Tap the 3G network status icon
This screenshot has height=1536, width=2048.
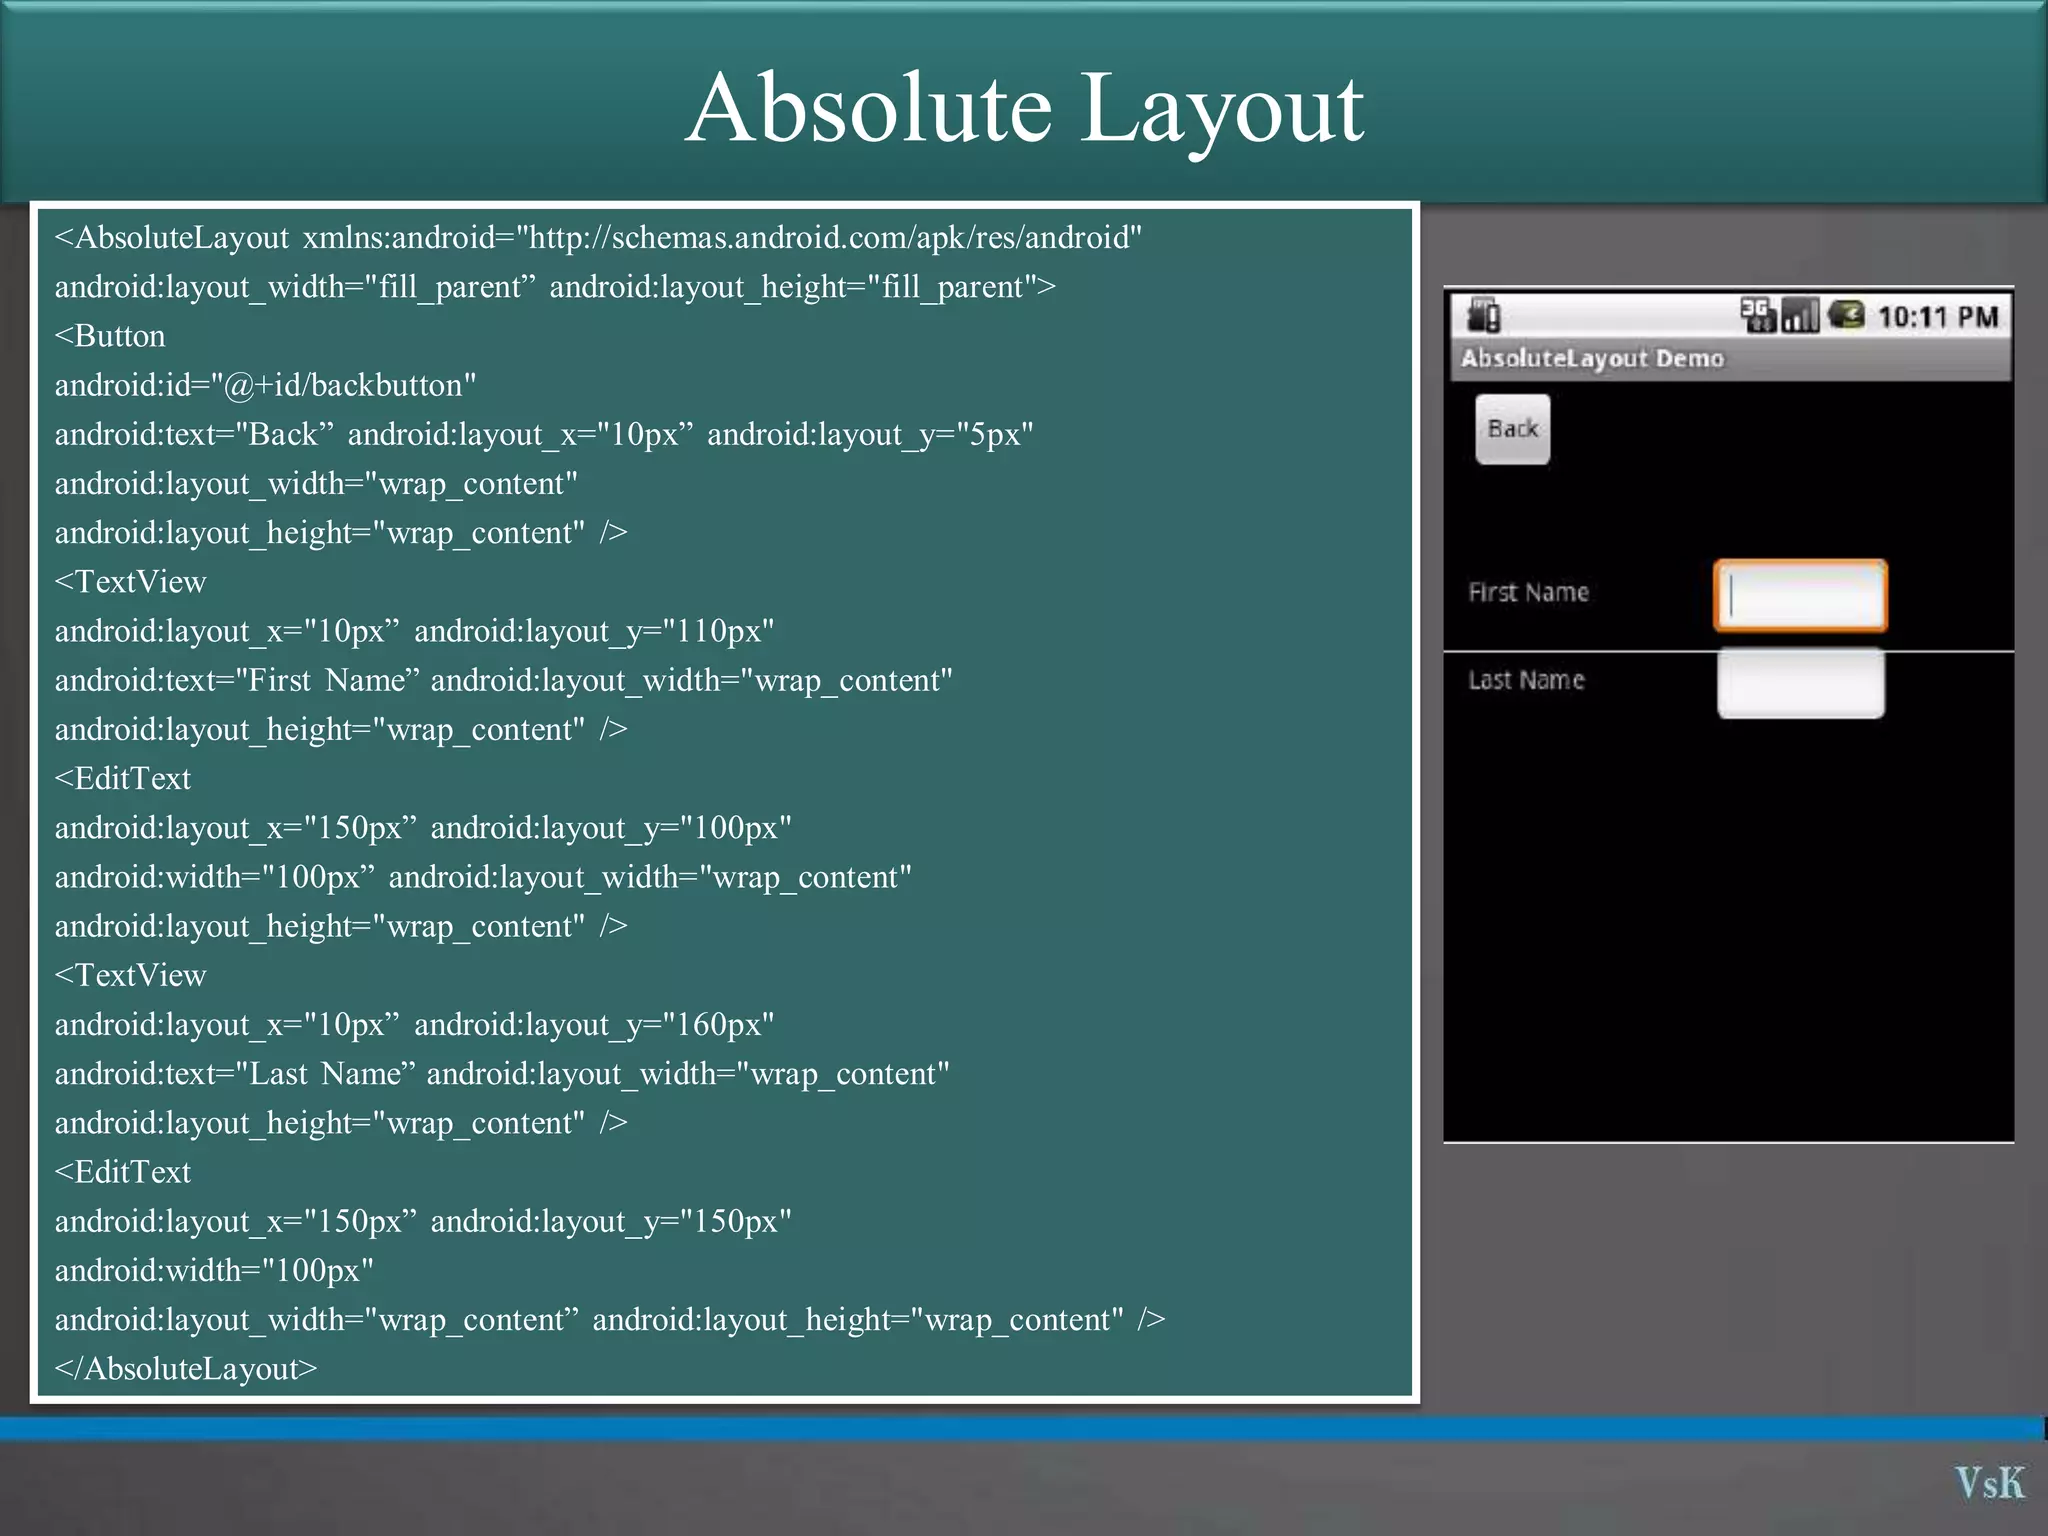[x=1757, y=316]
